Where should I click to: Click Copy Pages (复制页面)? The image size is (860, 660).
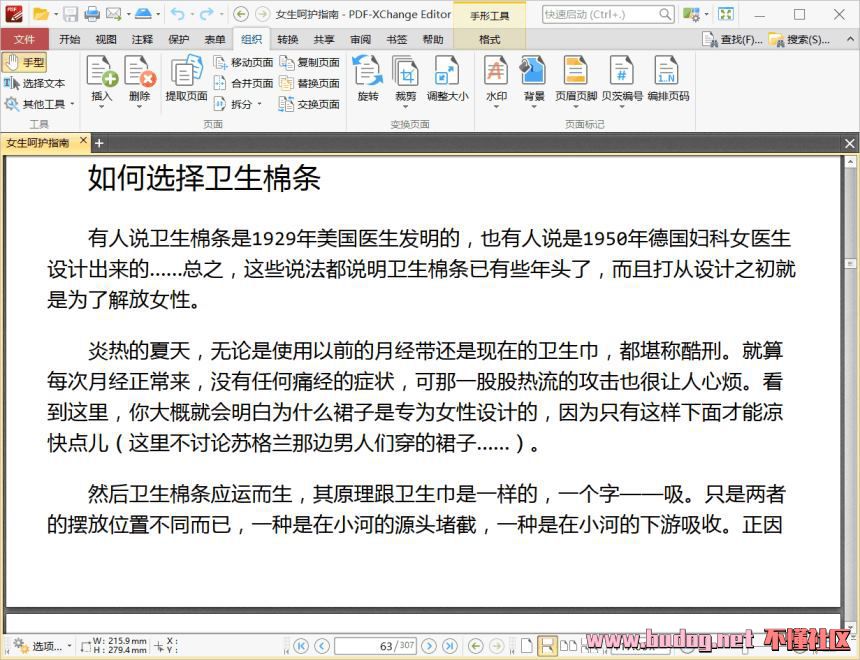point(309,63)
